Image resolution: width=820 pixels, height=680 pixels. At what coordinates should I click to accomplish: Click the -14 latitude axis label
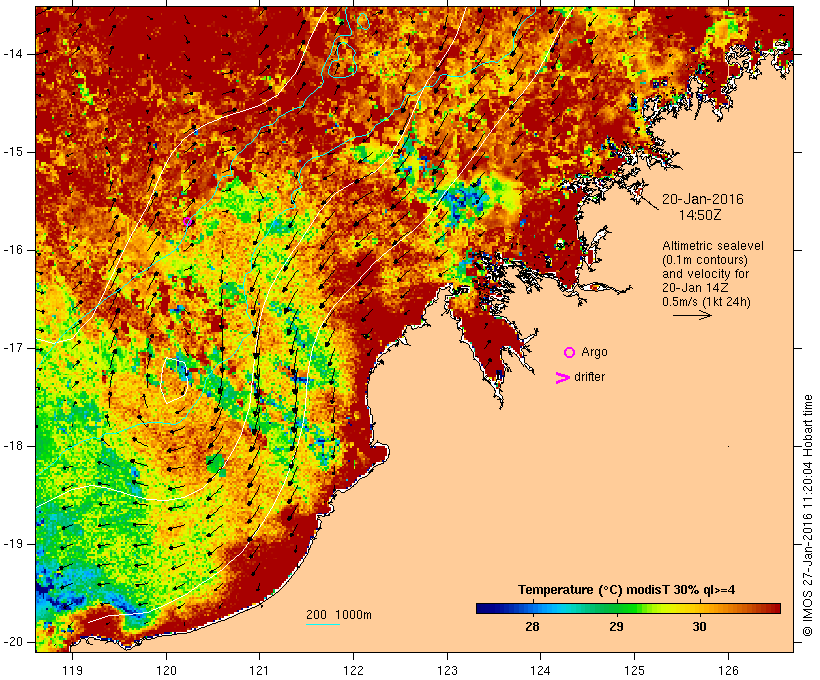12,54
